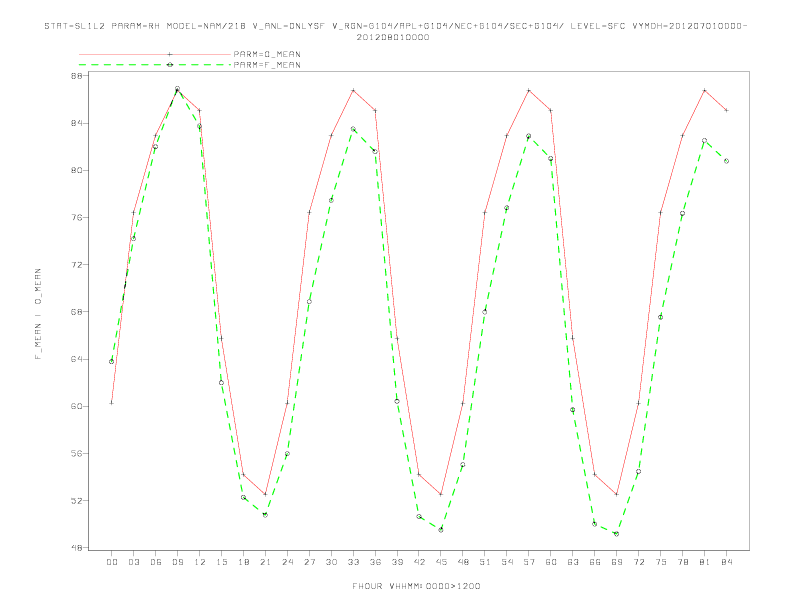Click the vertical y-axis title F_MEAN | O_MEAN
792x612 pixels.
(38, 314)
